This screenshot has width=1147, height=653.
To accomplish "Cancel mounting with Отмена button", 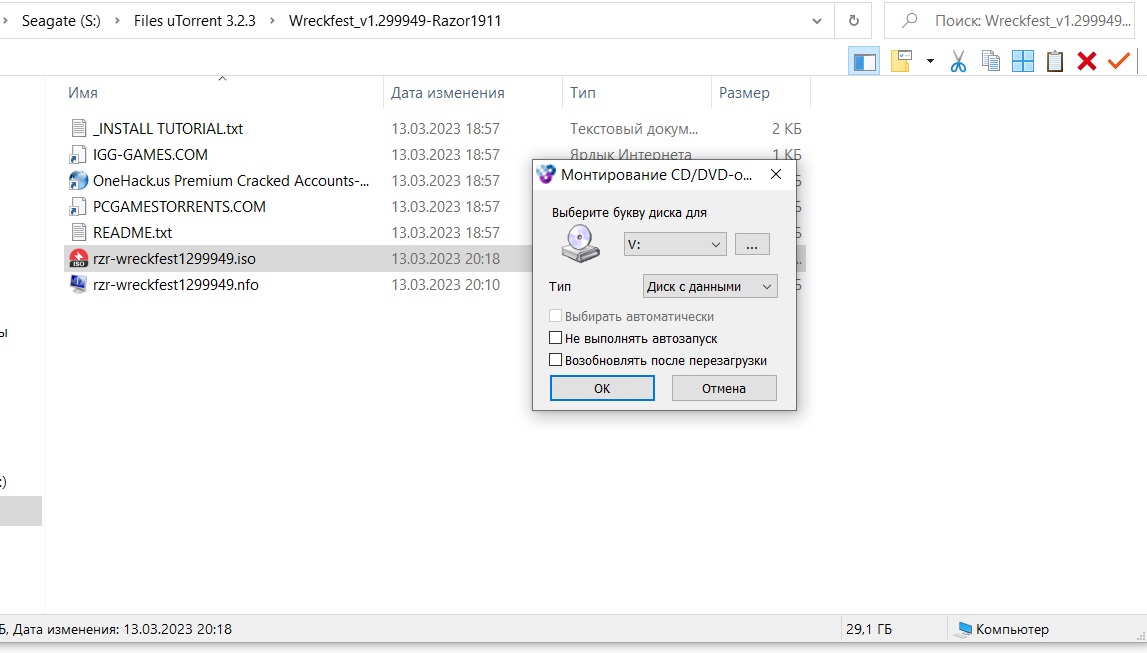I will pyautogui.click(x=724, y=388).
